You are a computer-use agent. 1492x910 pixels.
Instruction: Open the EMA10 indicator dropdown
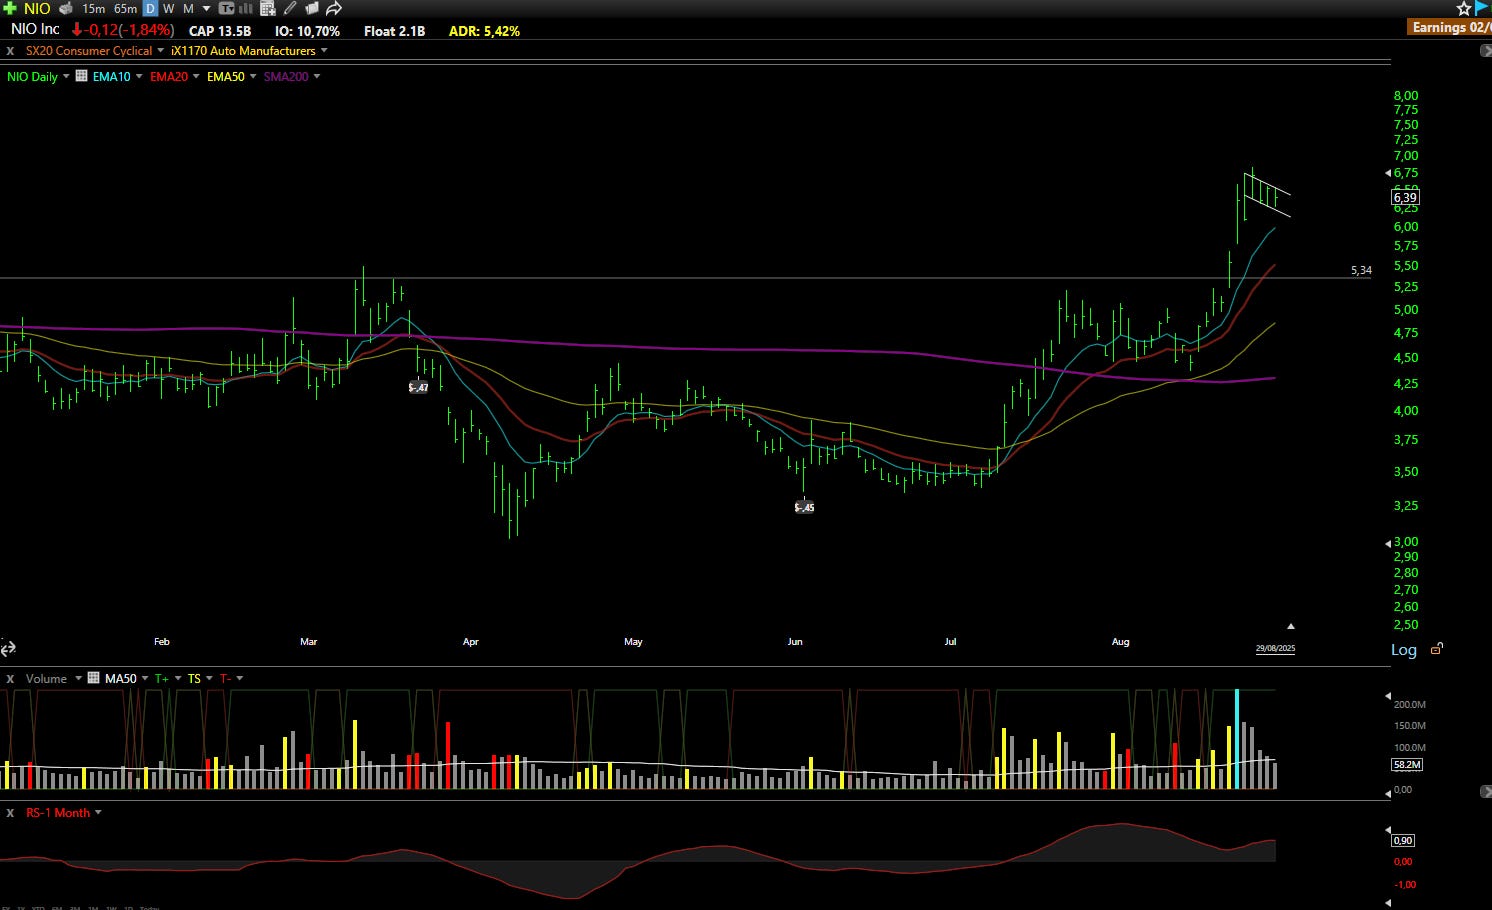tap(139, 76)
